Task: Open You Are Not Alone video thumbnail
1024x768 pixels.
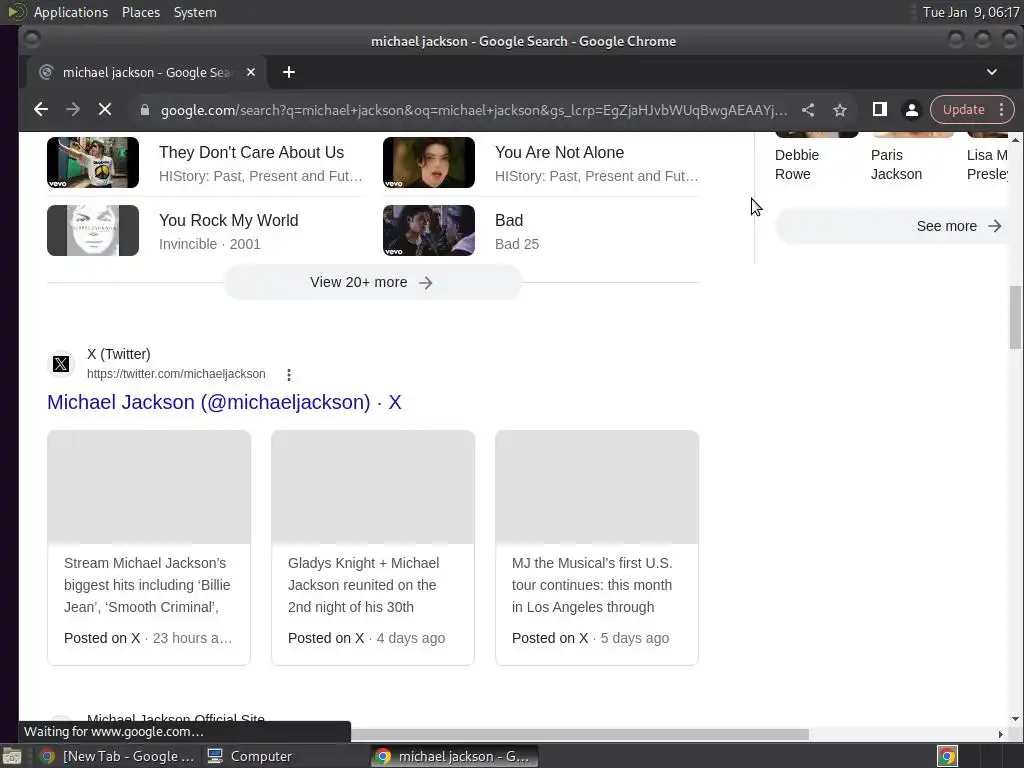Action: tap(428, 163)
